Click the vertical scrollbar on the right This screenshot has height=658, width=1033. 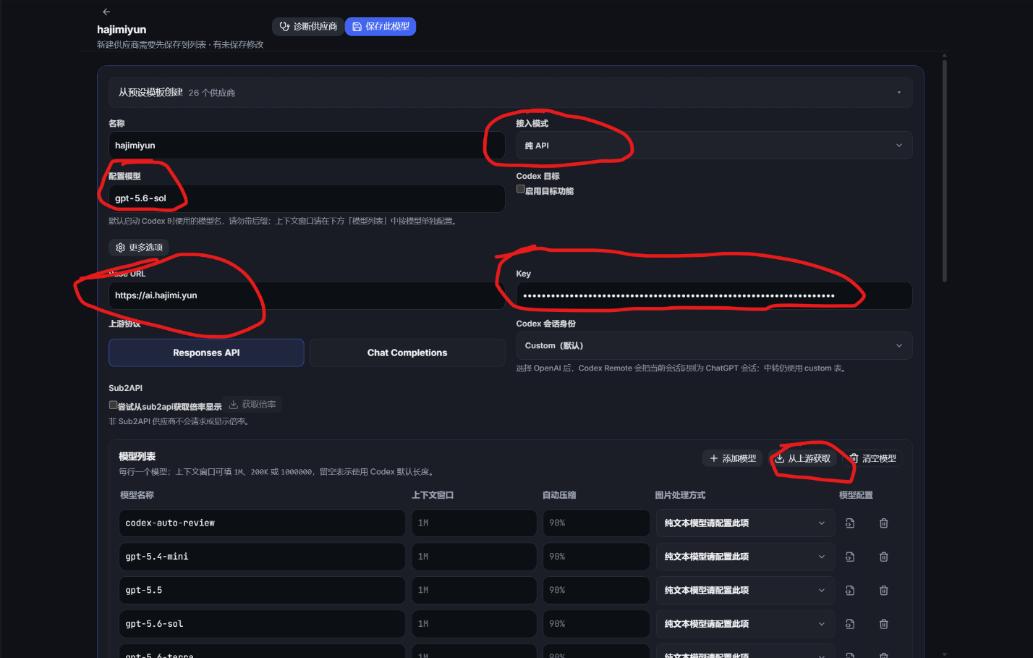pos(944,169)
